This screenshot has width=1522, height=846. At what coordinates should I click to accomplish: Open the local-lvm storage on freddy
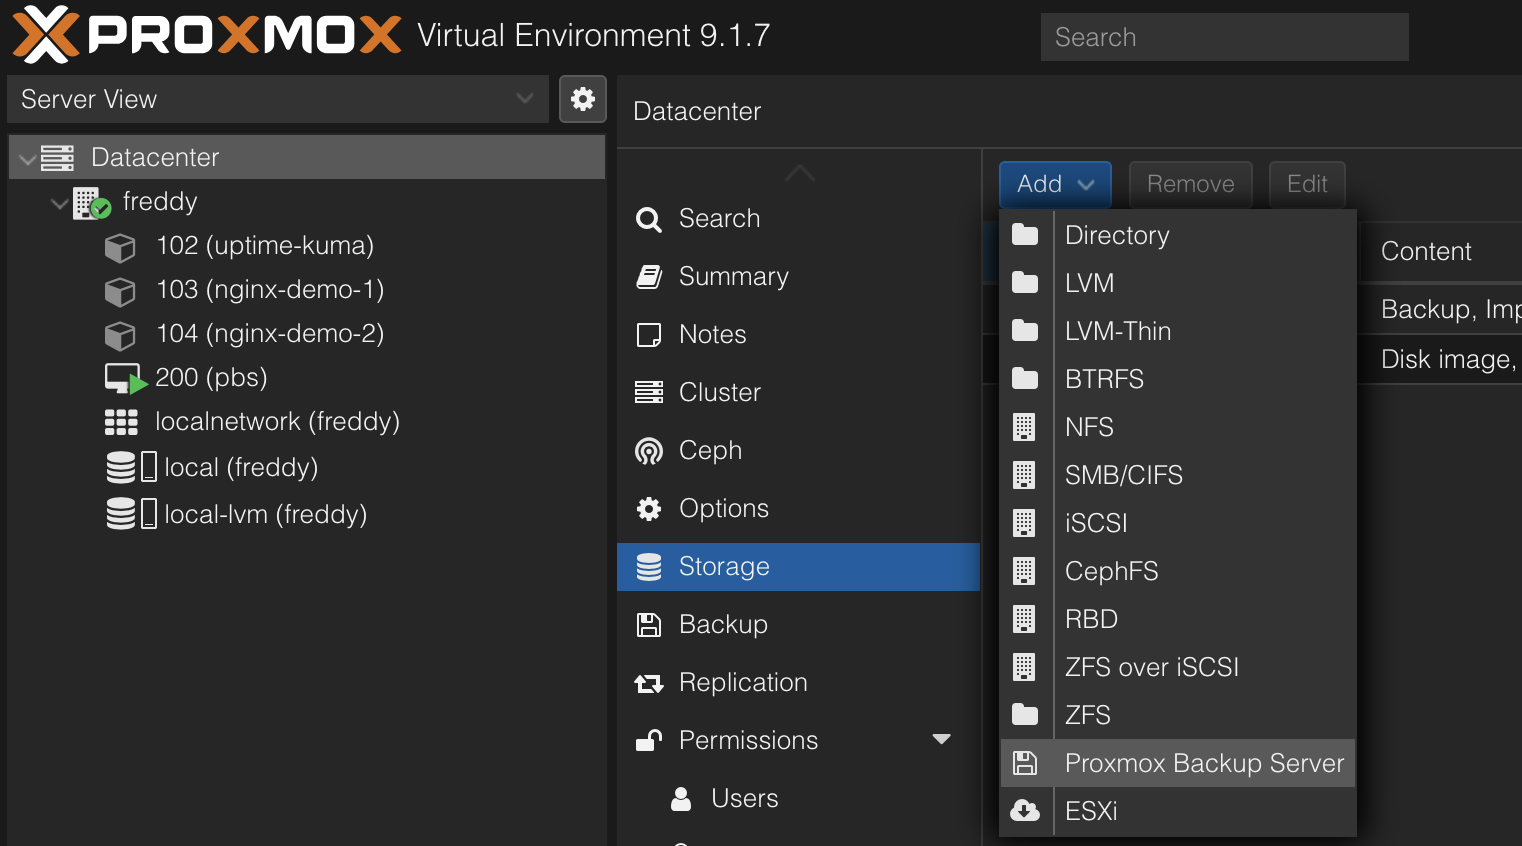262,513
